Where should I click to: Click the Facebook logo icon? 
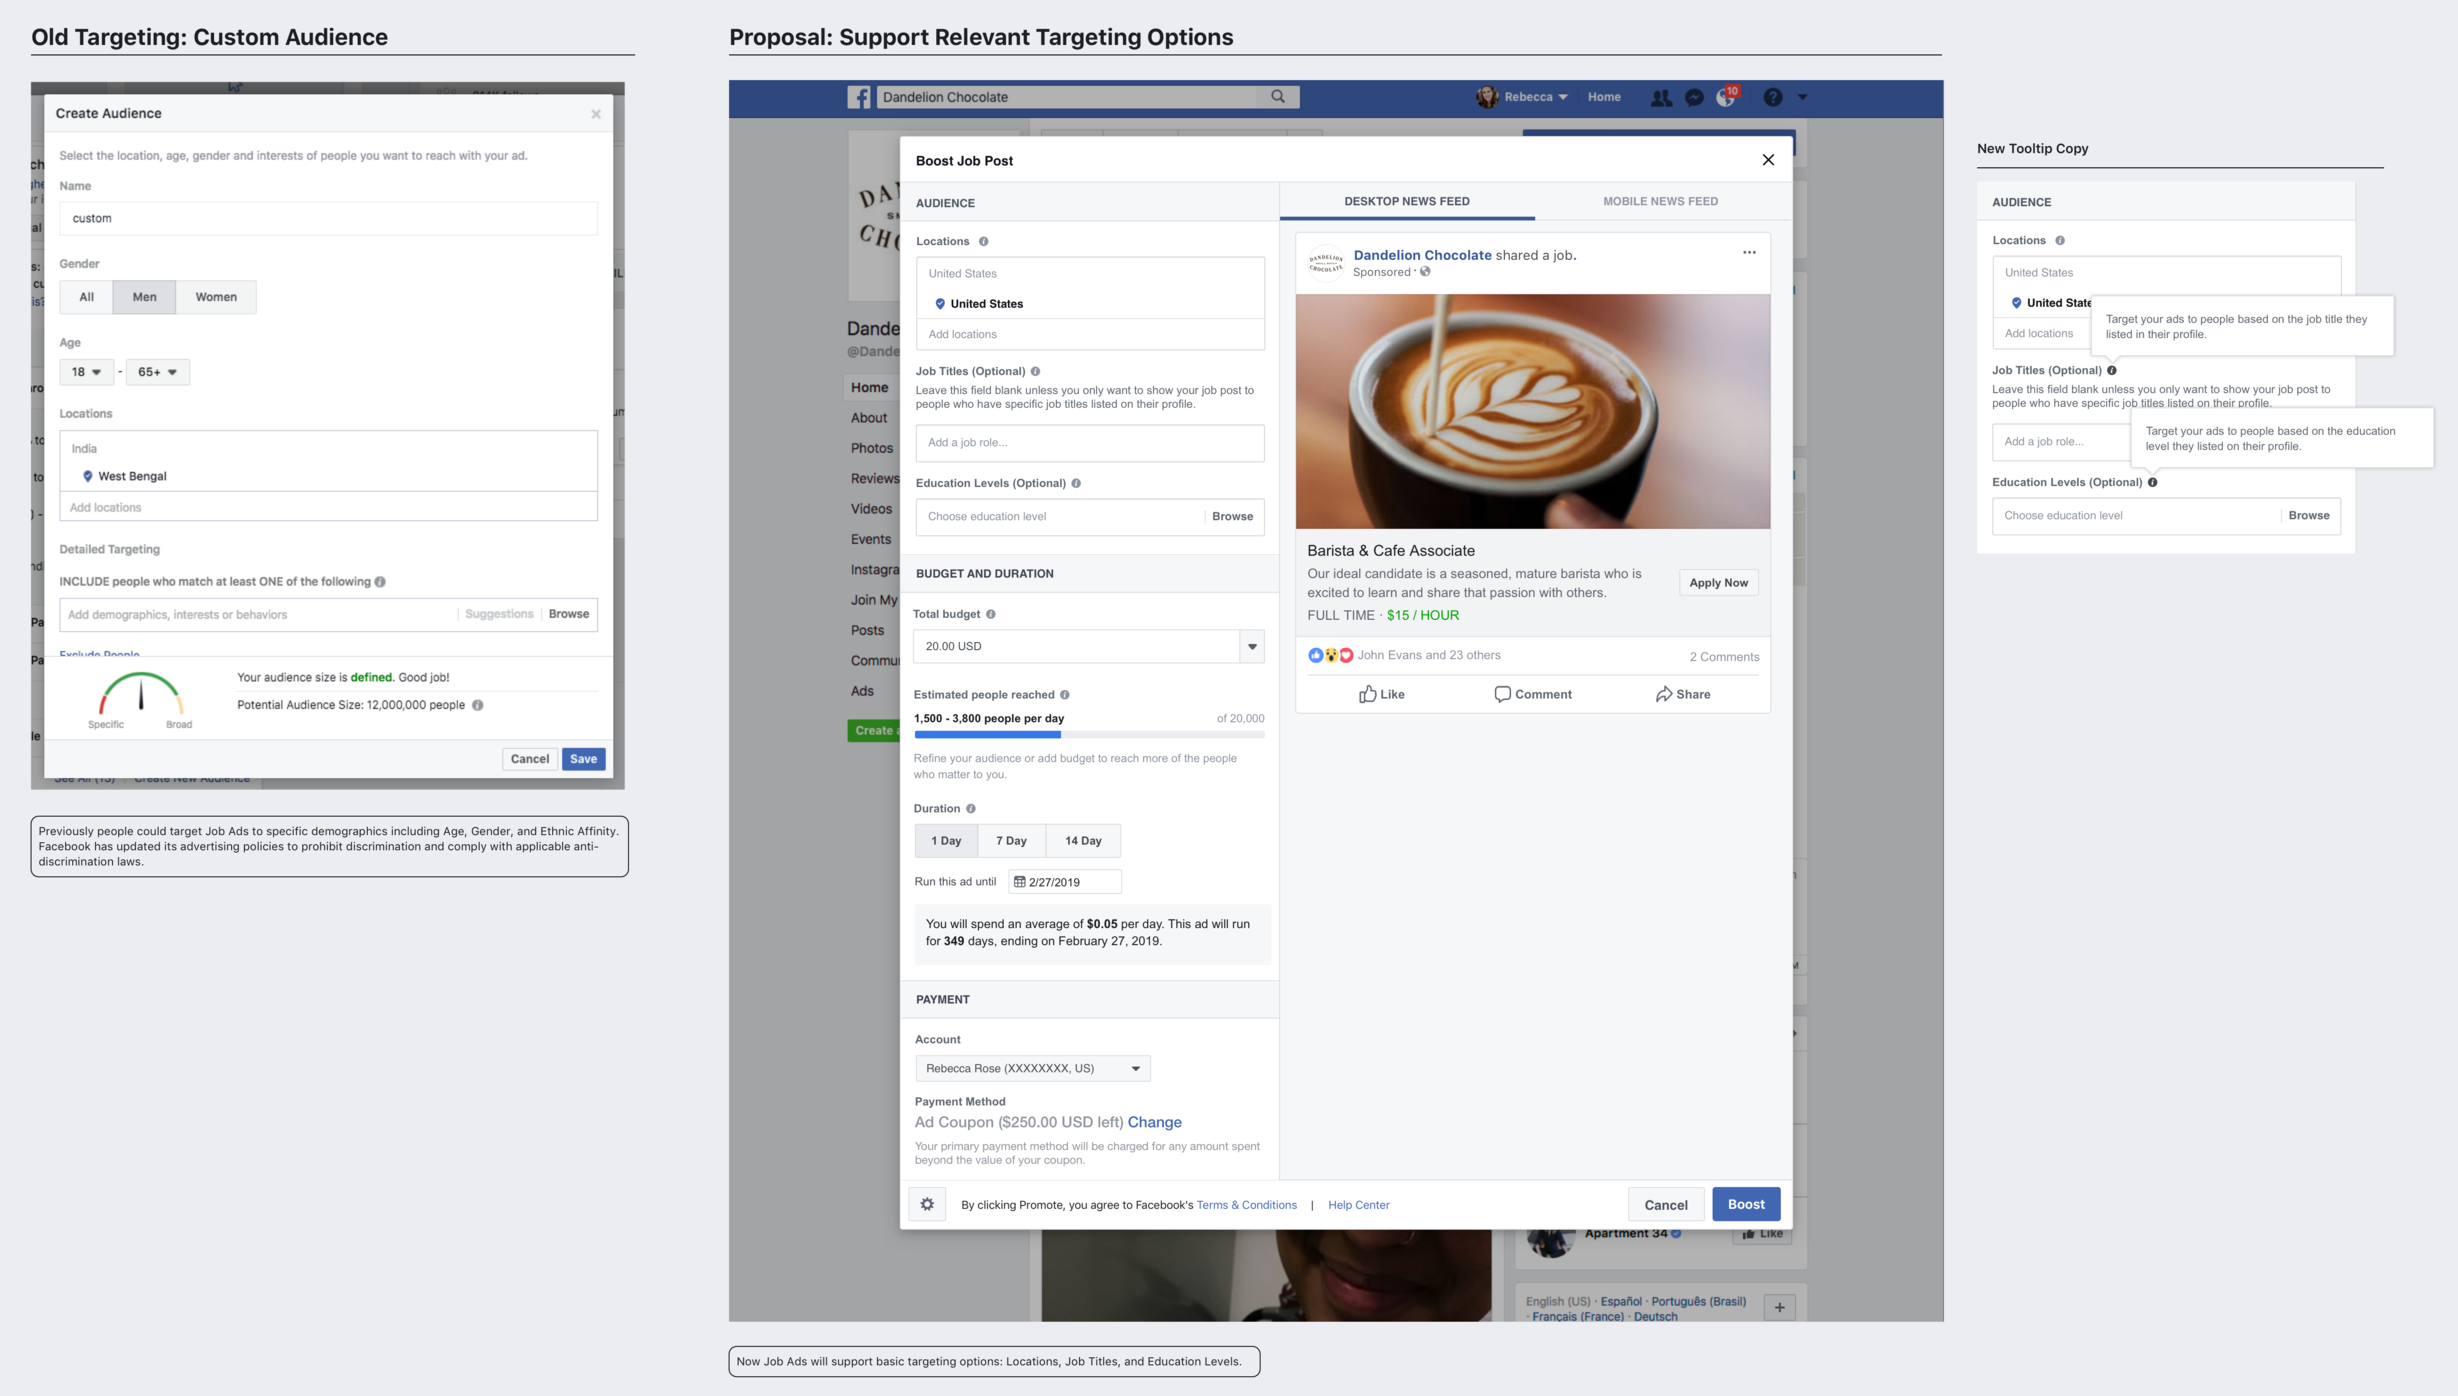pos(858,97)
